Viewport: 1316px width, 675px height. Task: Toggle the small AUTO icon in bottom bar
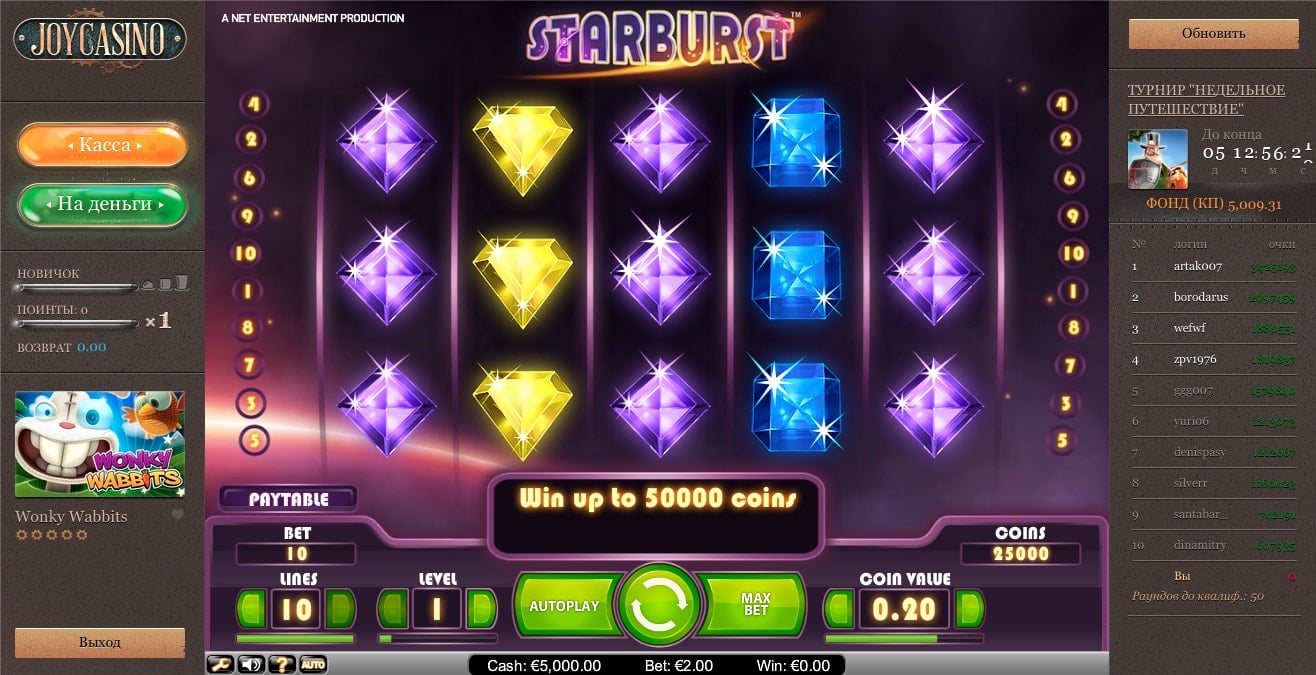[313, 664]
